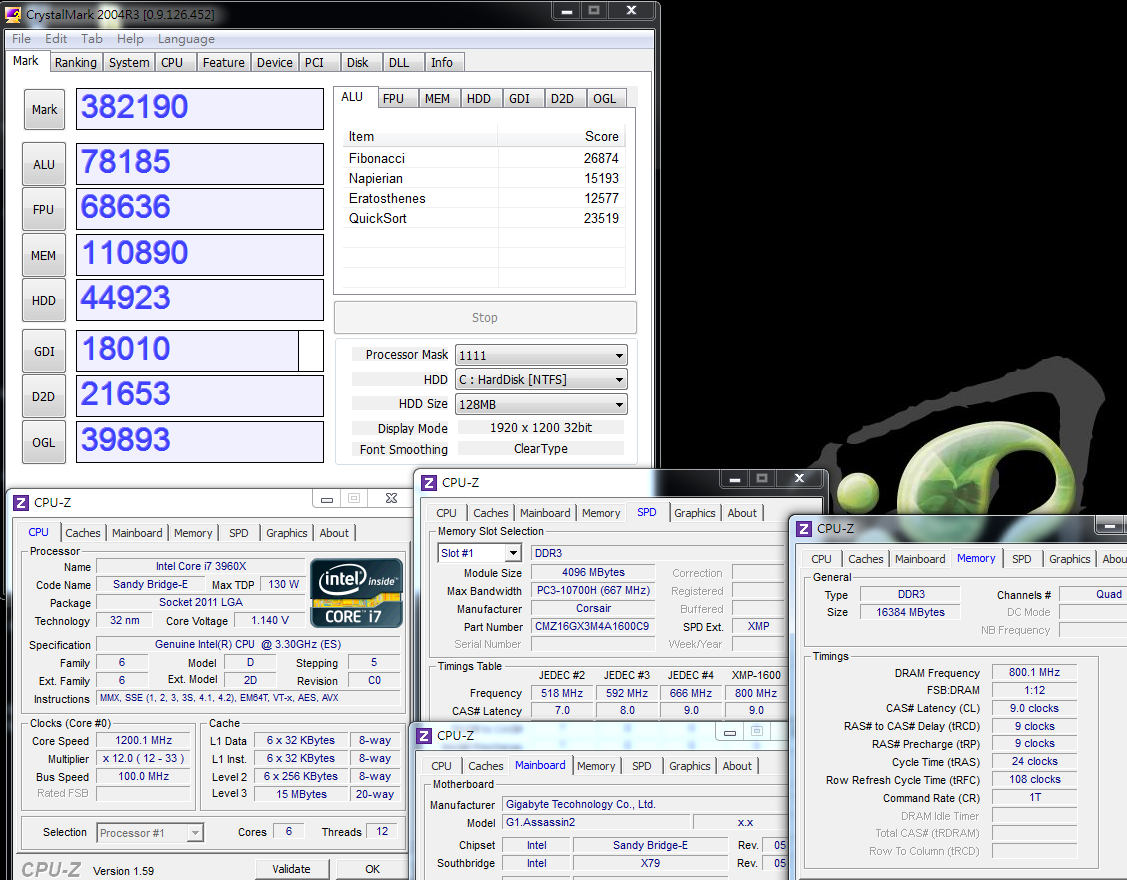The image size is (1127, 880).
Task: Open the Processor #1 selection dropdown
Action: click(150, 833)
